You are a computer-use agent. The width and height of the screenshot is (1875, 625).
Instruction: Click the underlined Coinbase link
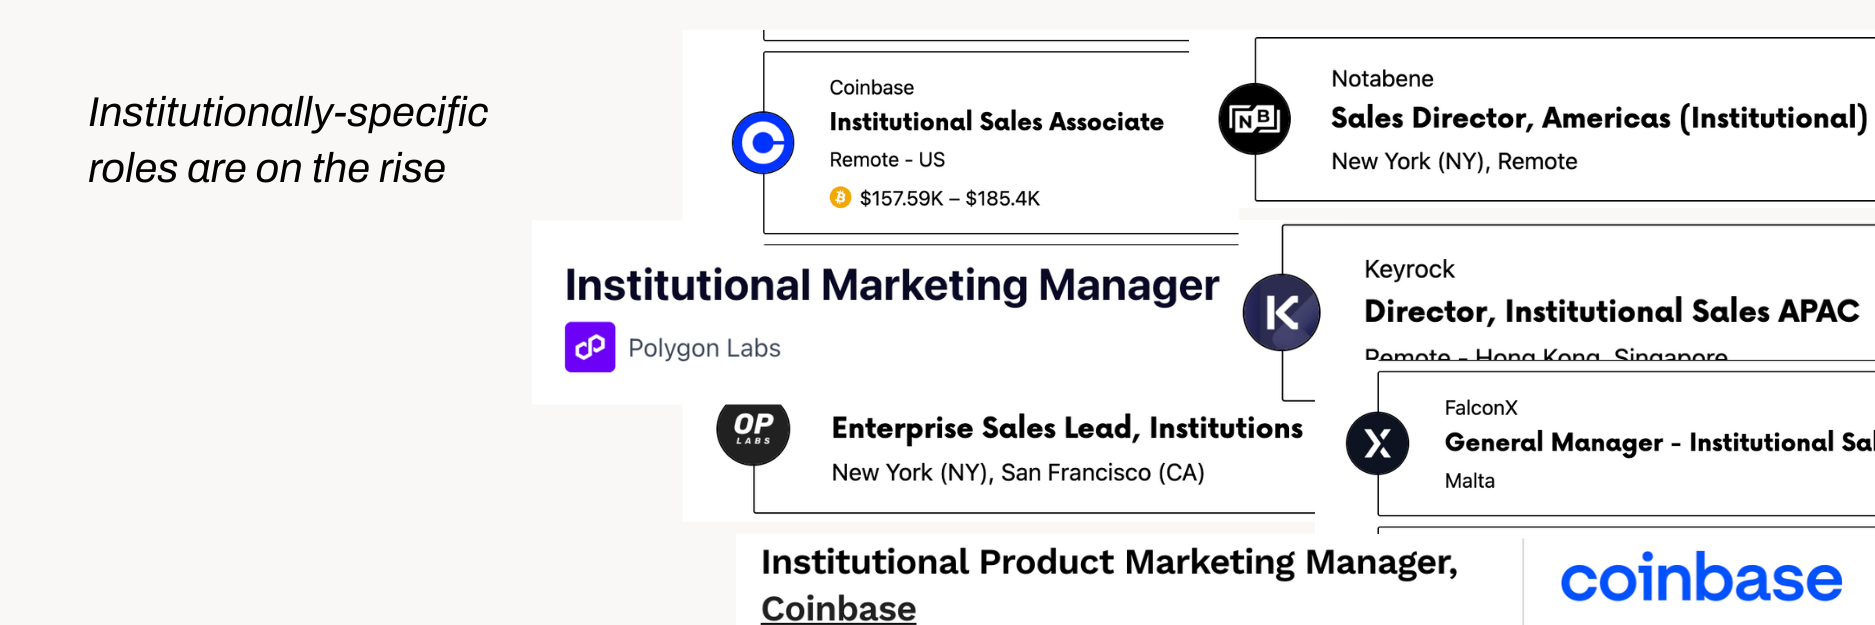click(x=838, y=608)
